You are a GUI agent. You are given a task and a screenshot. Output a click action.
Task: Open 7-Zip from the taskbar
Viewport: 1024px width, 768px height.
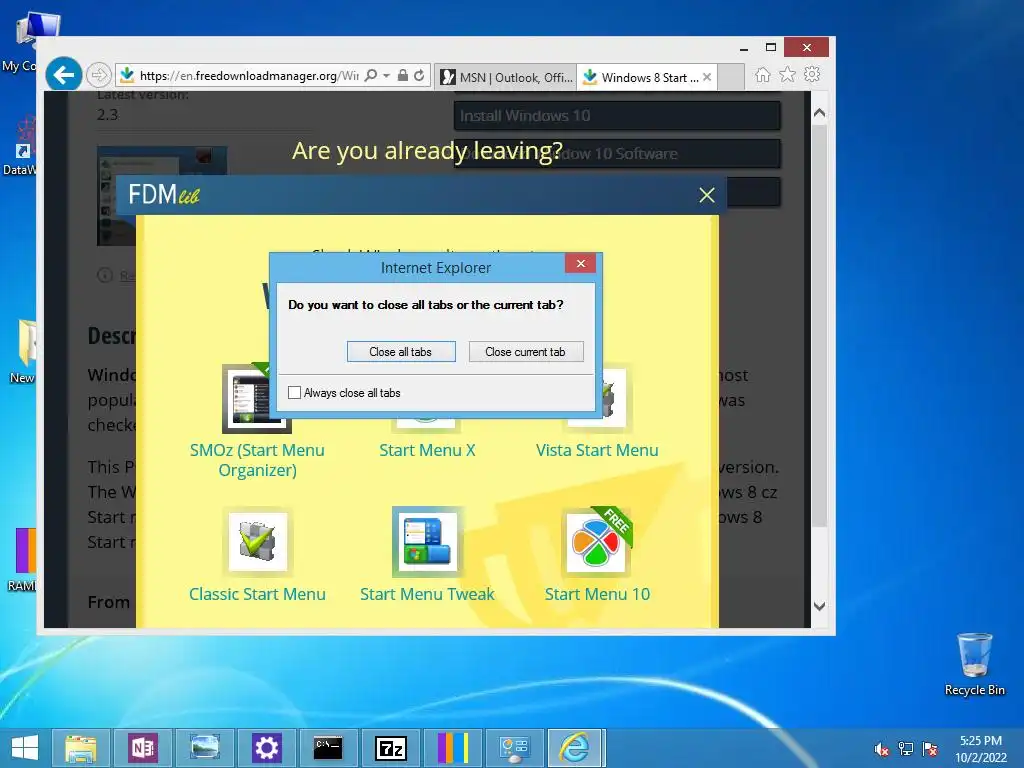click(x=391, y=748)
